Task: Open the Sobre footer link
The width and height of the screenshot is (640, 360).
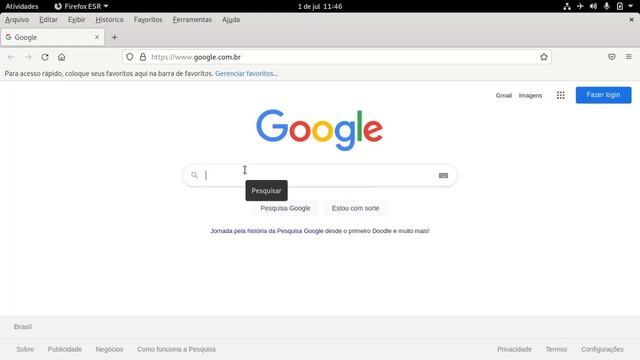Action: click(25, 349)
